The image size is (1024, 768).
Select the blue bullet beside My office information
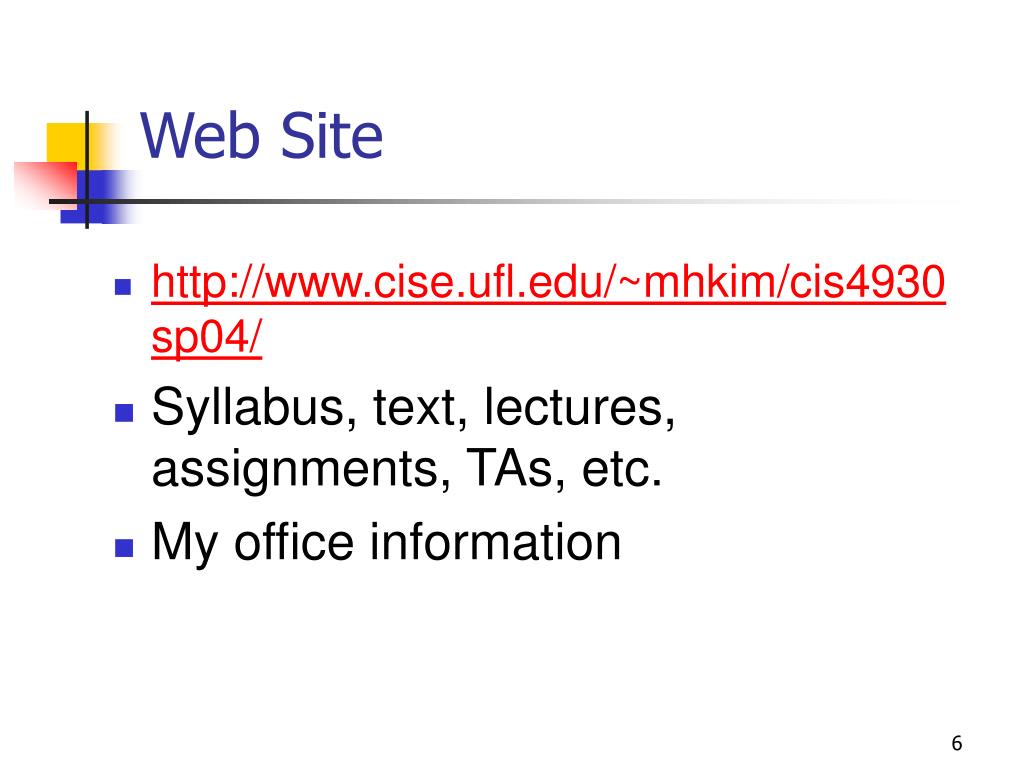pos(123,547)
